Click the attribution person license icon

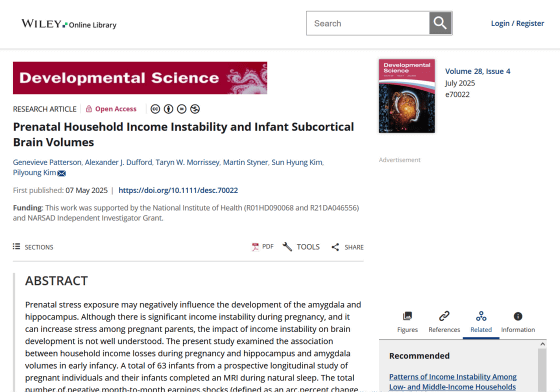click(x=168, y=109)
